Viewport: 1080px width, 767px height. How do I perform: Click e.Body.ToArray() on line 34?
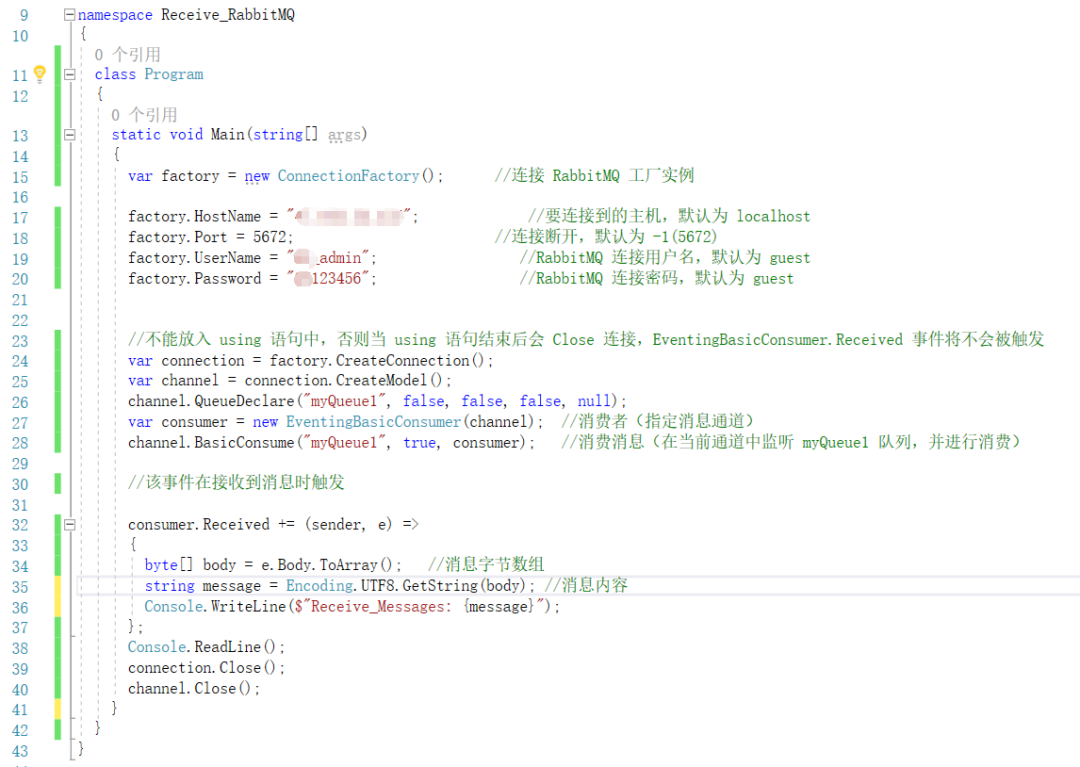coord(327,565)
